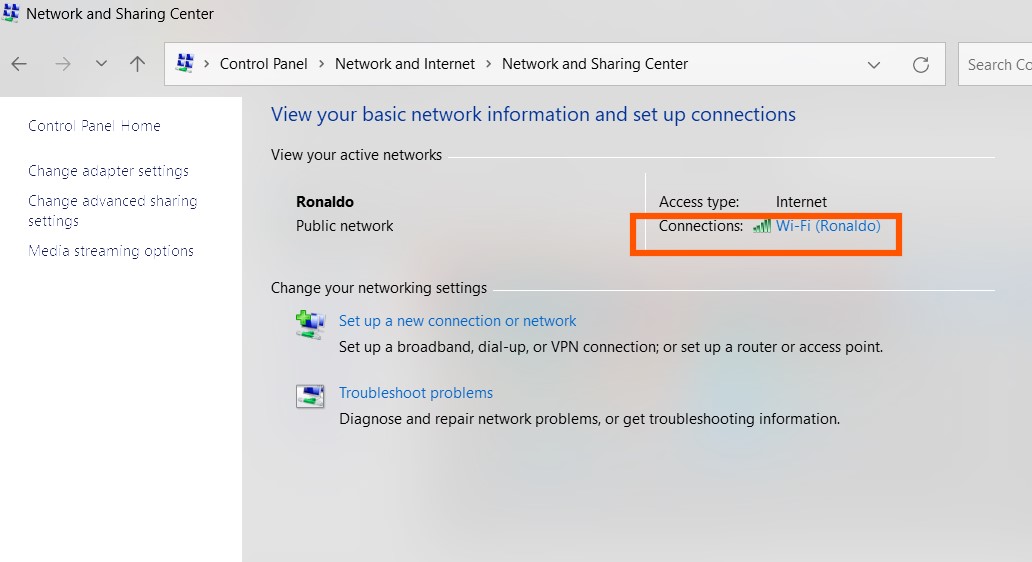
Task: Open the Wi-Fi (Ronaldo) connection link
Action: (x=828, y=226)
